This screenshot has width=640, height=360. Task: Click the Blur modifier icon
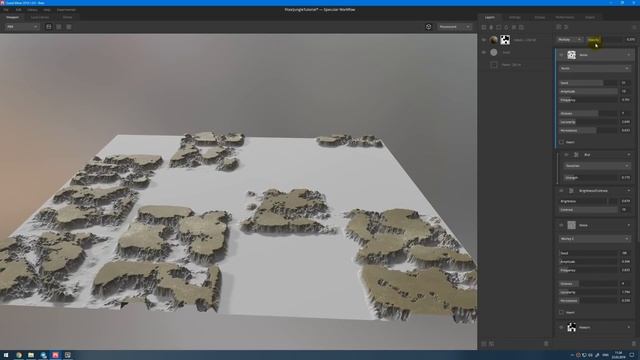[x=576, y=155]
